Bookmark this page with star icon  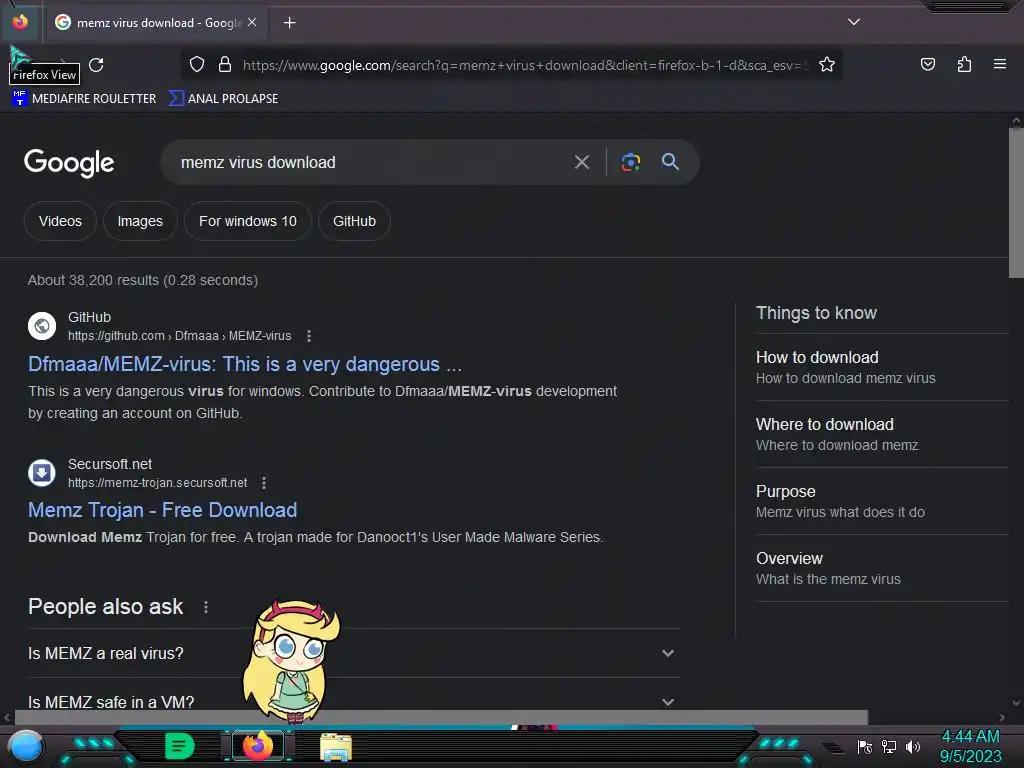point(827,65)
